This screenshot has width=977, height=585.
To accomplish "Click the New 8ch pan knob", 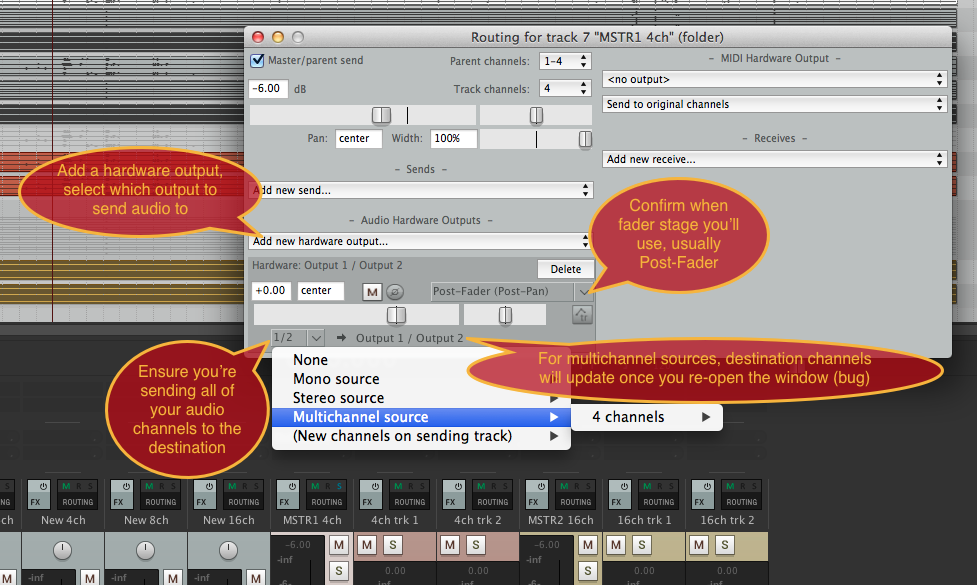I will tap(145, 550).
